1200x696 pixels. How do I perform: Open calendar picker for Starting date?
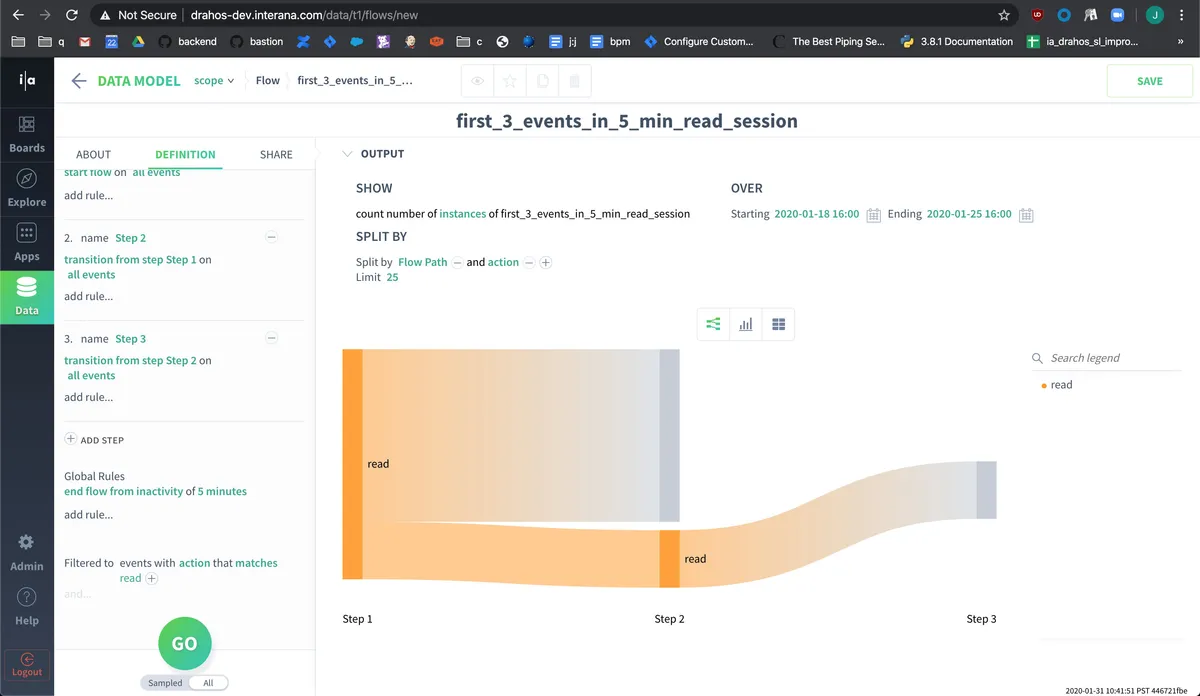873,215
